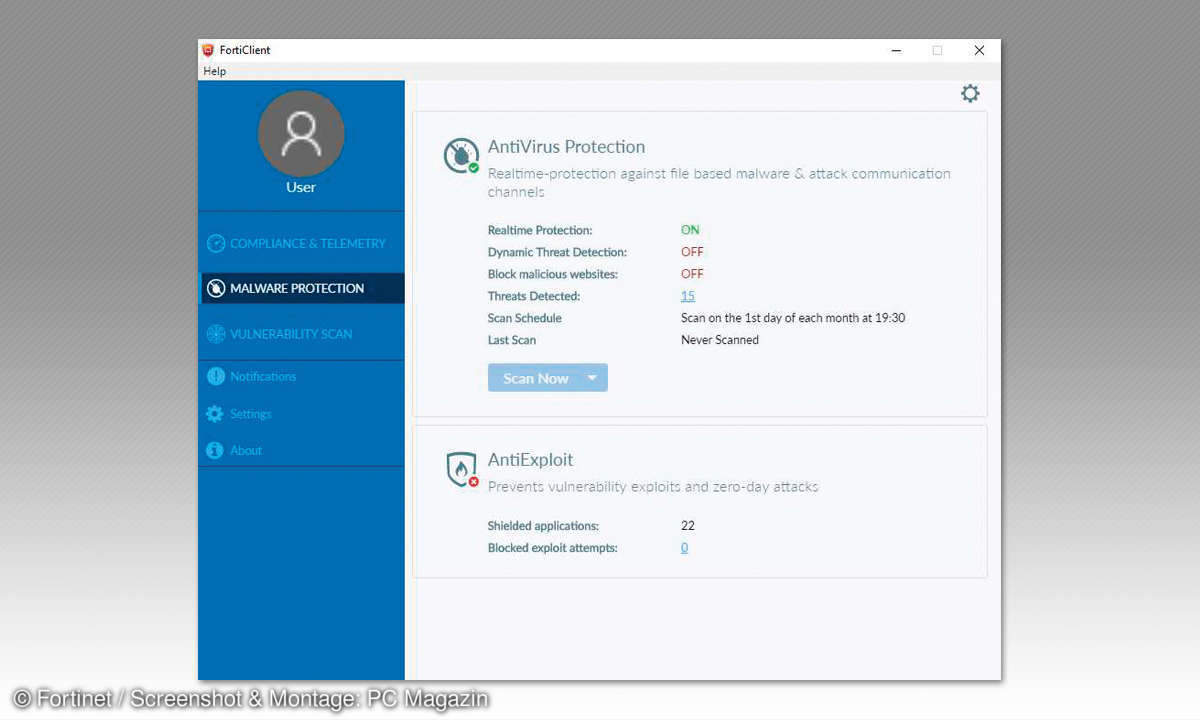
Task: Open settings via top-right gear icon
Action: pyautogui.click(x=970, y=93)
